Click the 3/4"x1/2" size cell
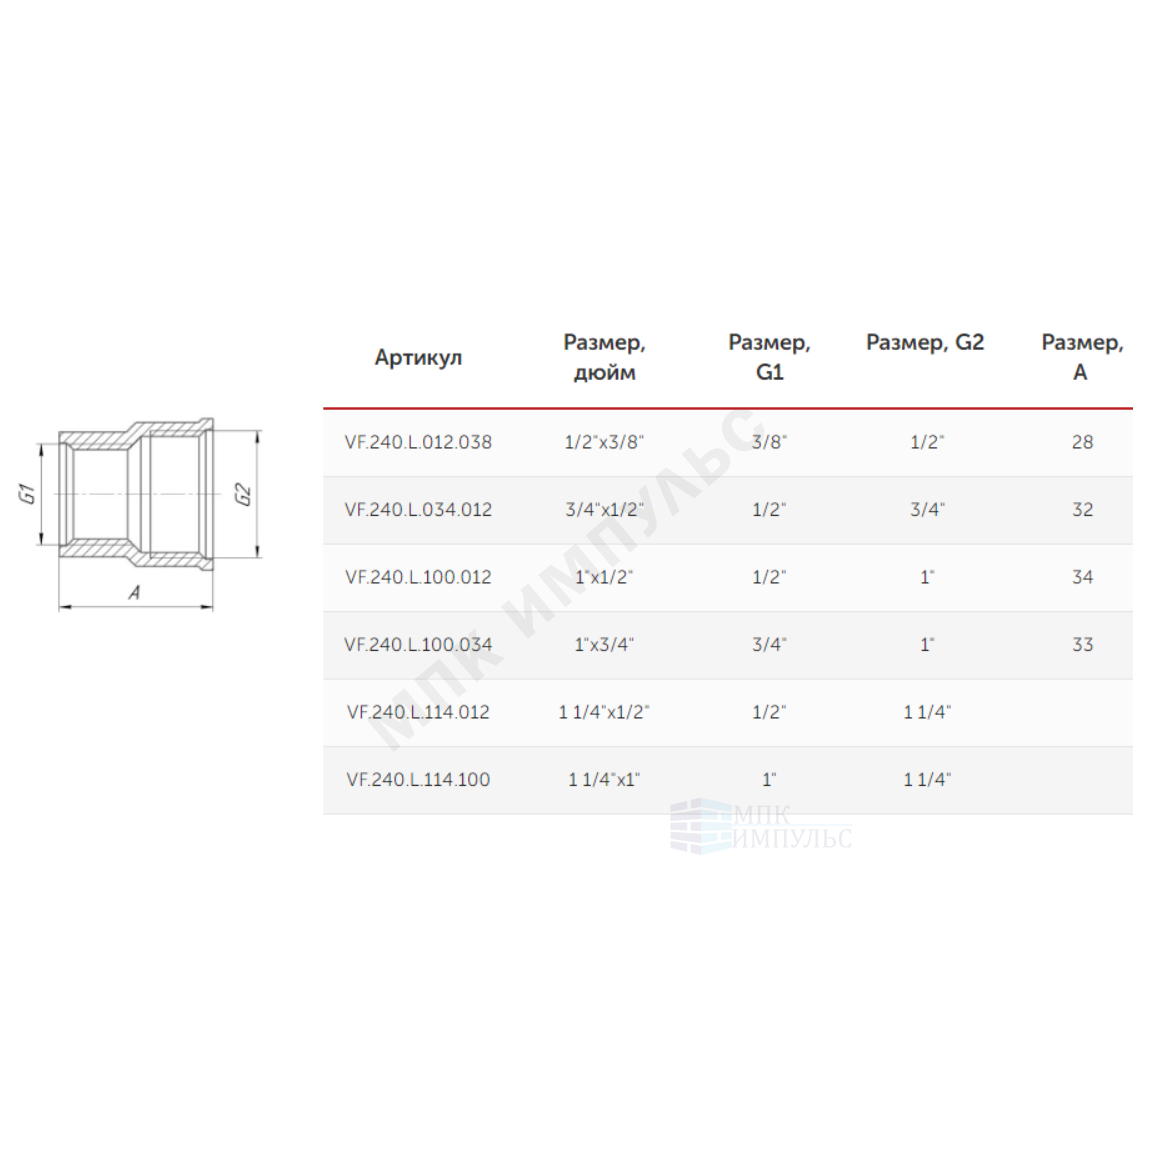 click(604, 510)
